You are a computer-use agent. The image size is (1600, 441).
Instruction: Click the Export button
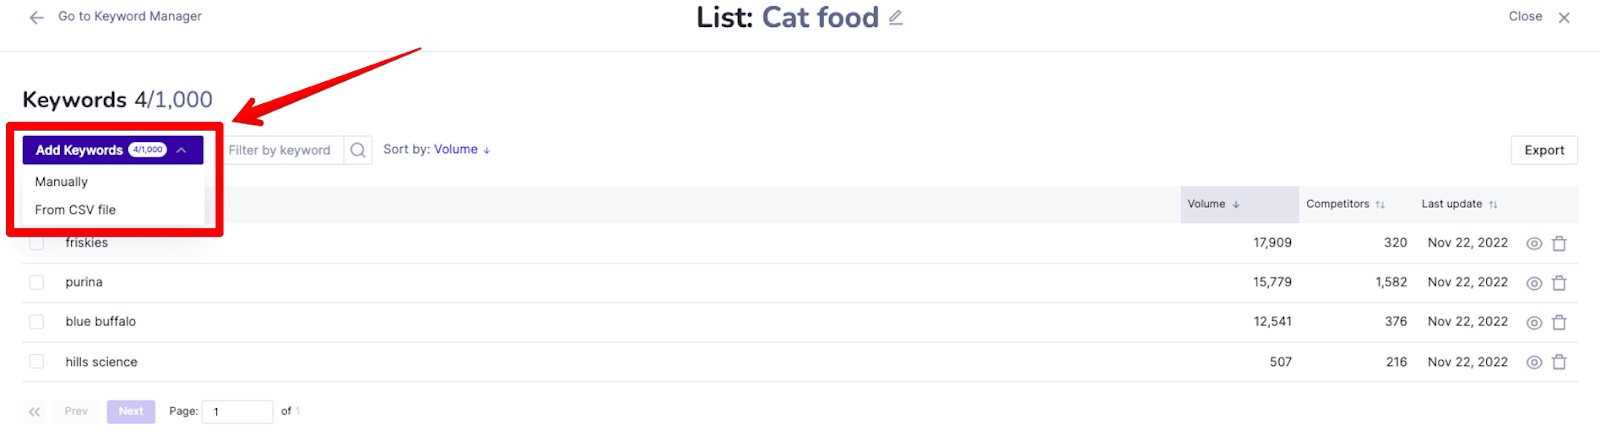point(1544,150)
